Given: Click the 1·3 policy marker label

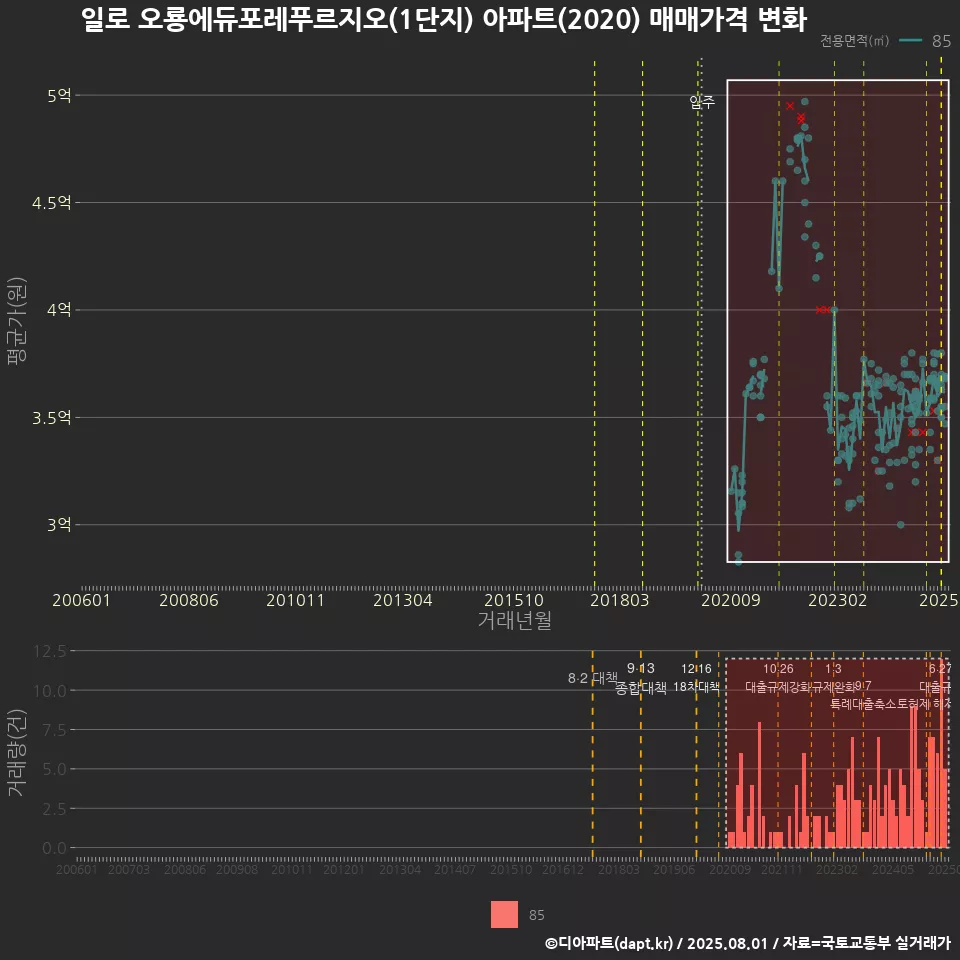Looking at the screenshot, I should (x=833, y=669).
